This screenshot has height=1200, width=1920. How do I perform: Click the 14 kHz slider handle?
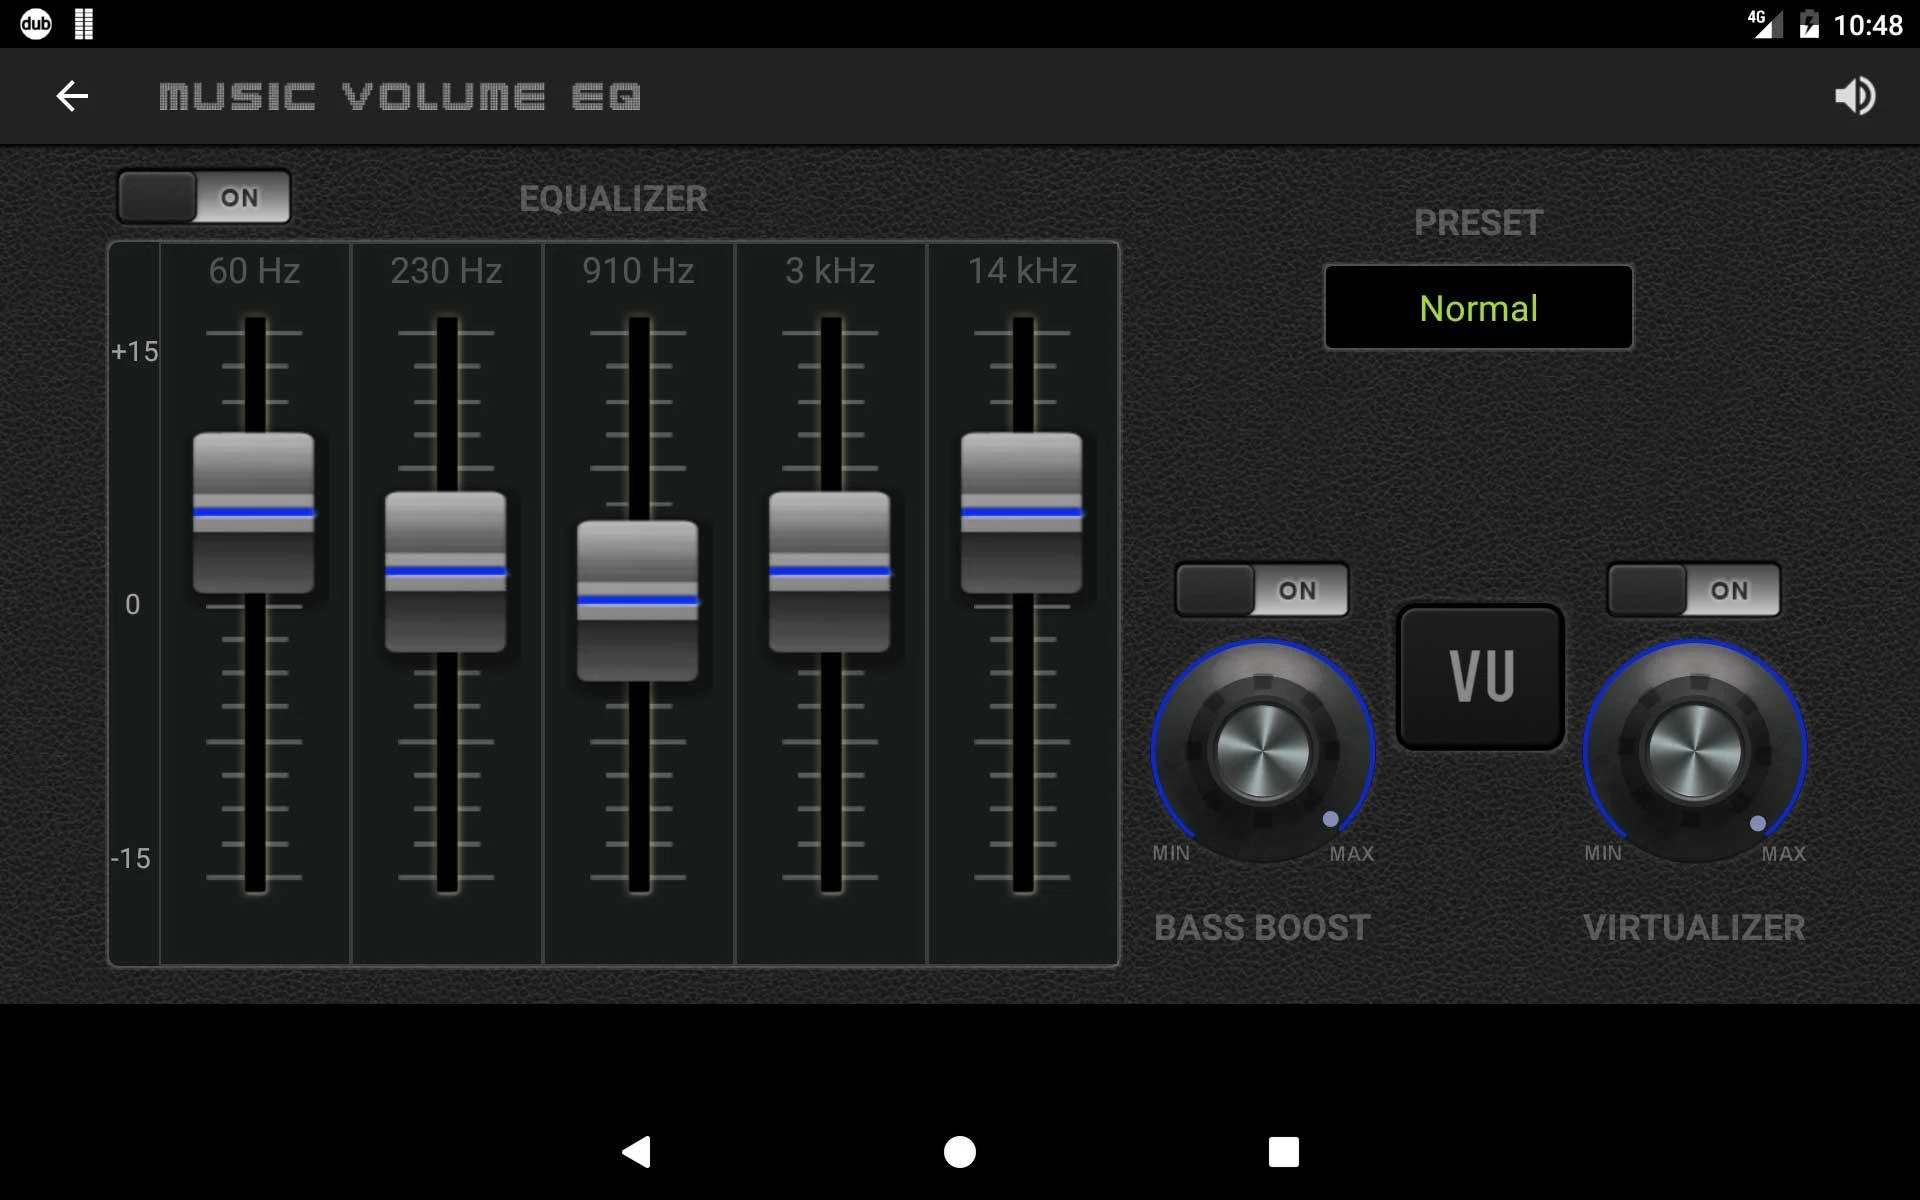[1022, 513]
